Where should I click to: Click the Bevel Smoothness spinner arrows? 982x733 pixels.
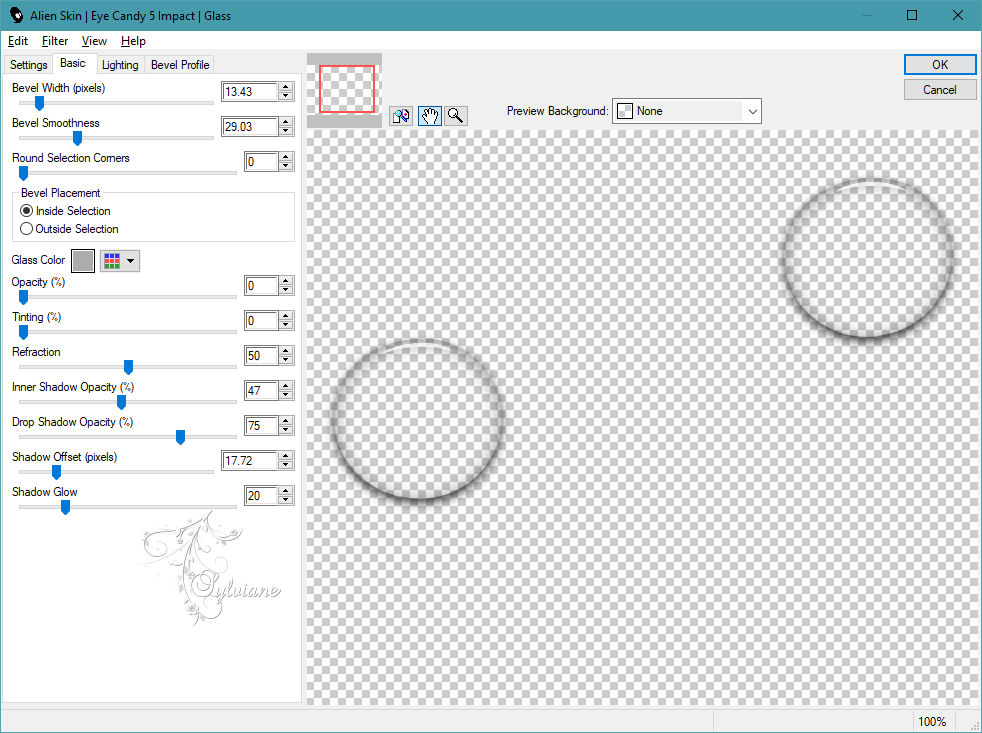286,127
